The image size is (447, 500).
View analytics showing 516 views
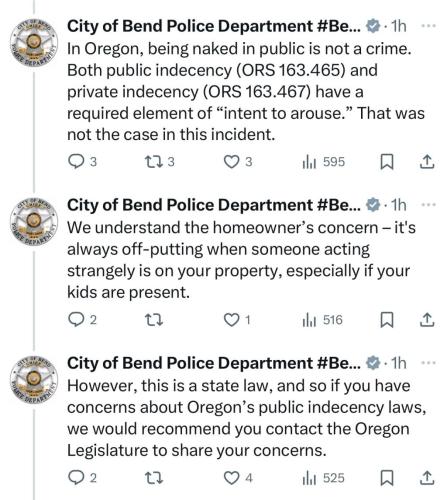(x=322, y=320)
